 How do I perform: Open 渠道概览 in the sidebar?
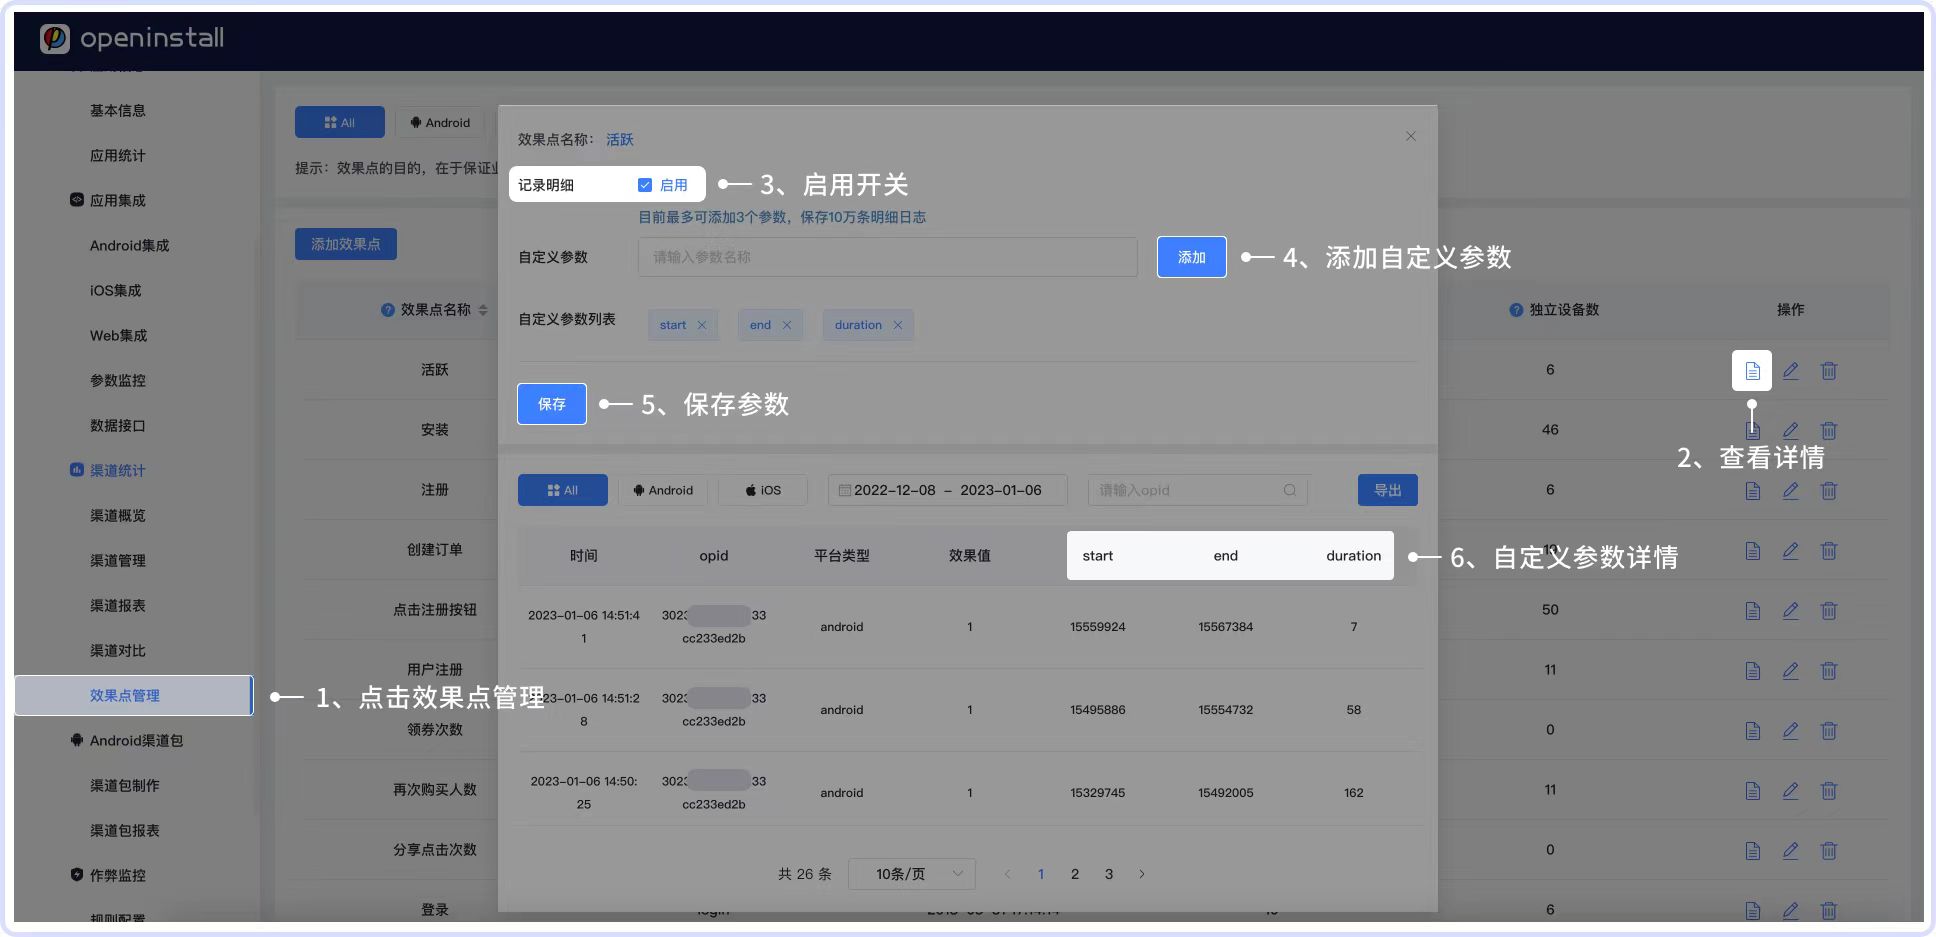pos(118,515)
